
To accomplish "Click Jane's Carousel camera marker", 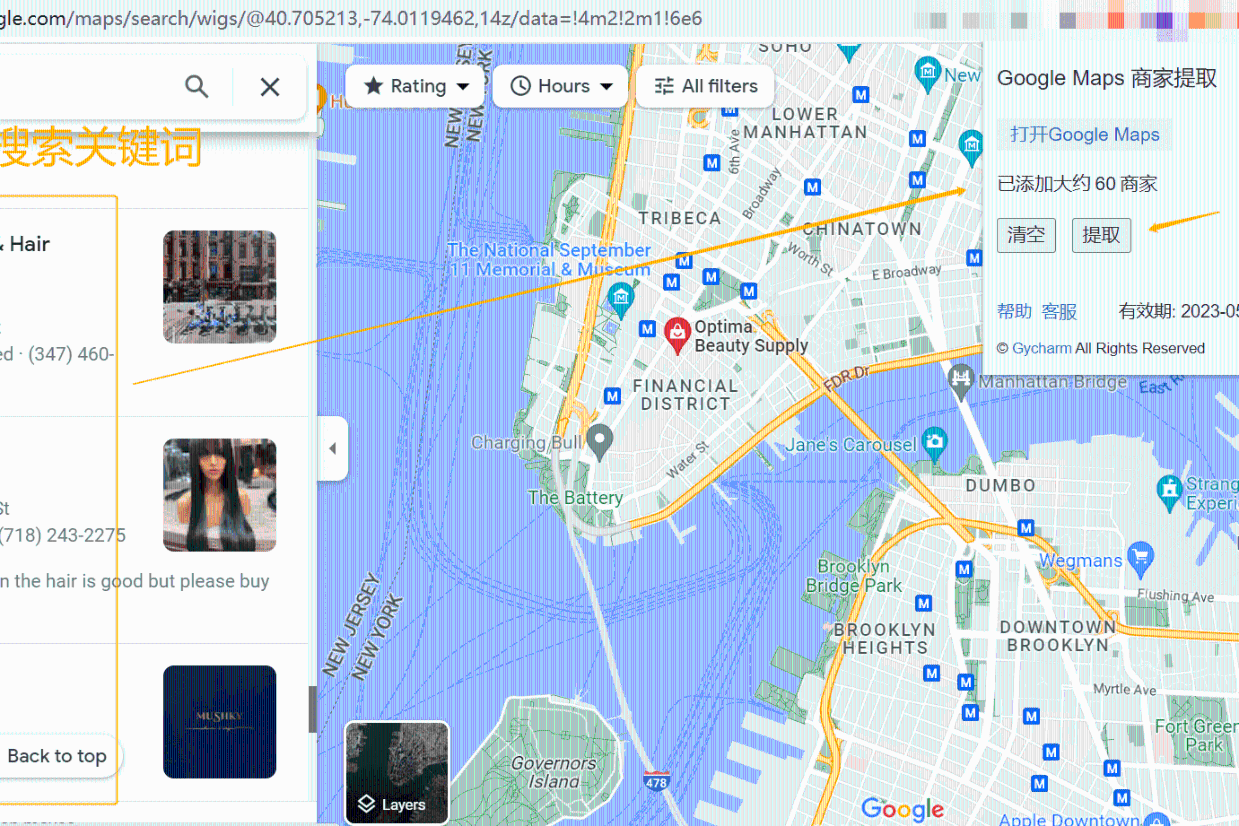I will (934, 442).
